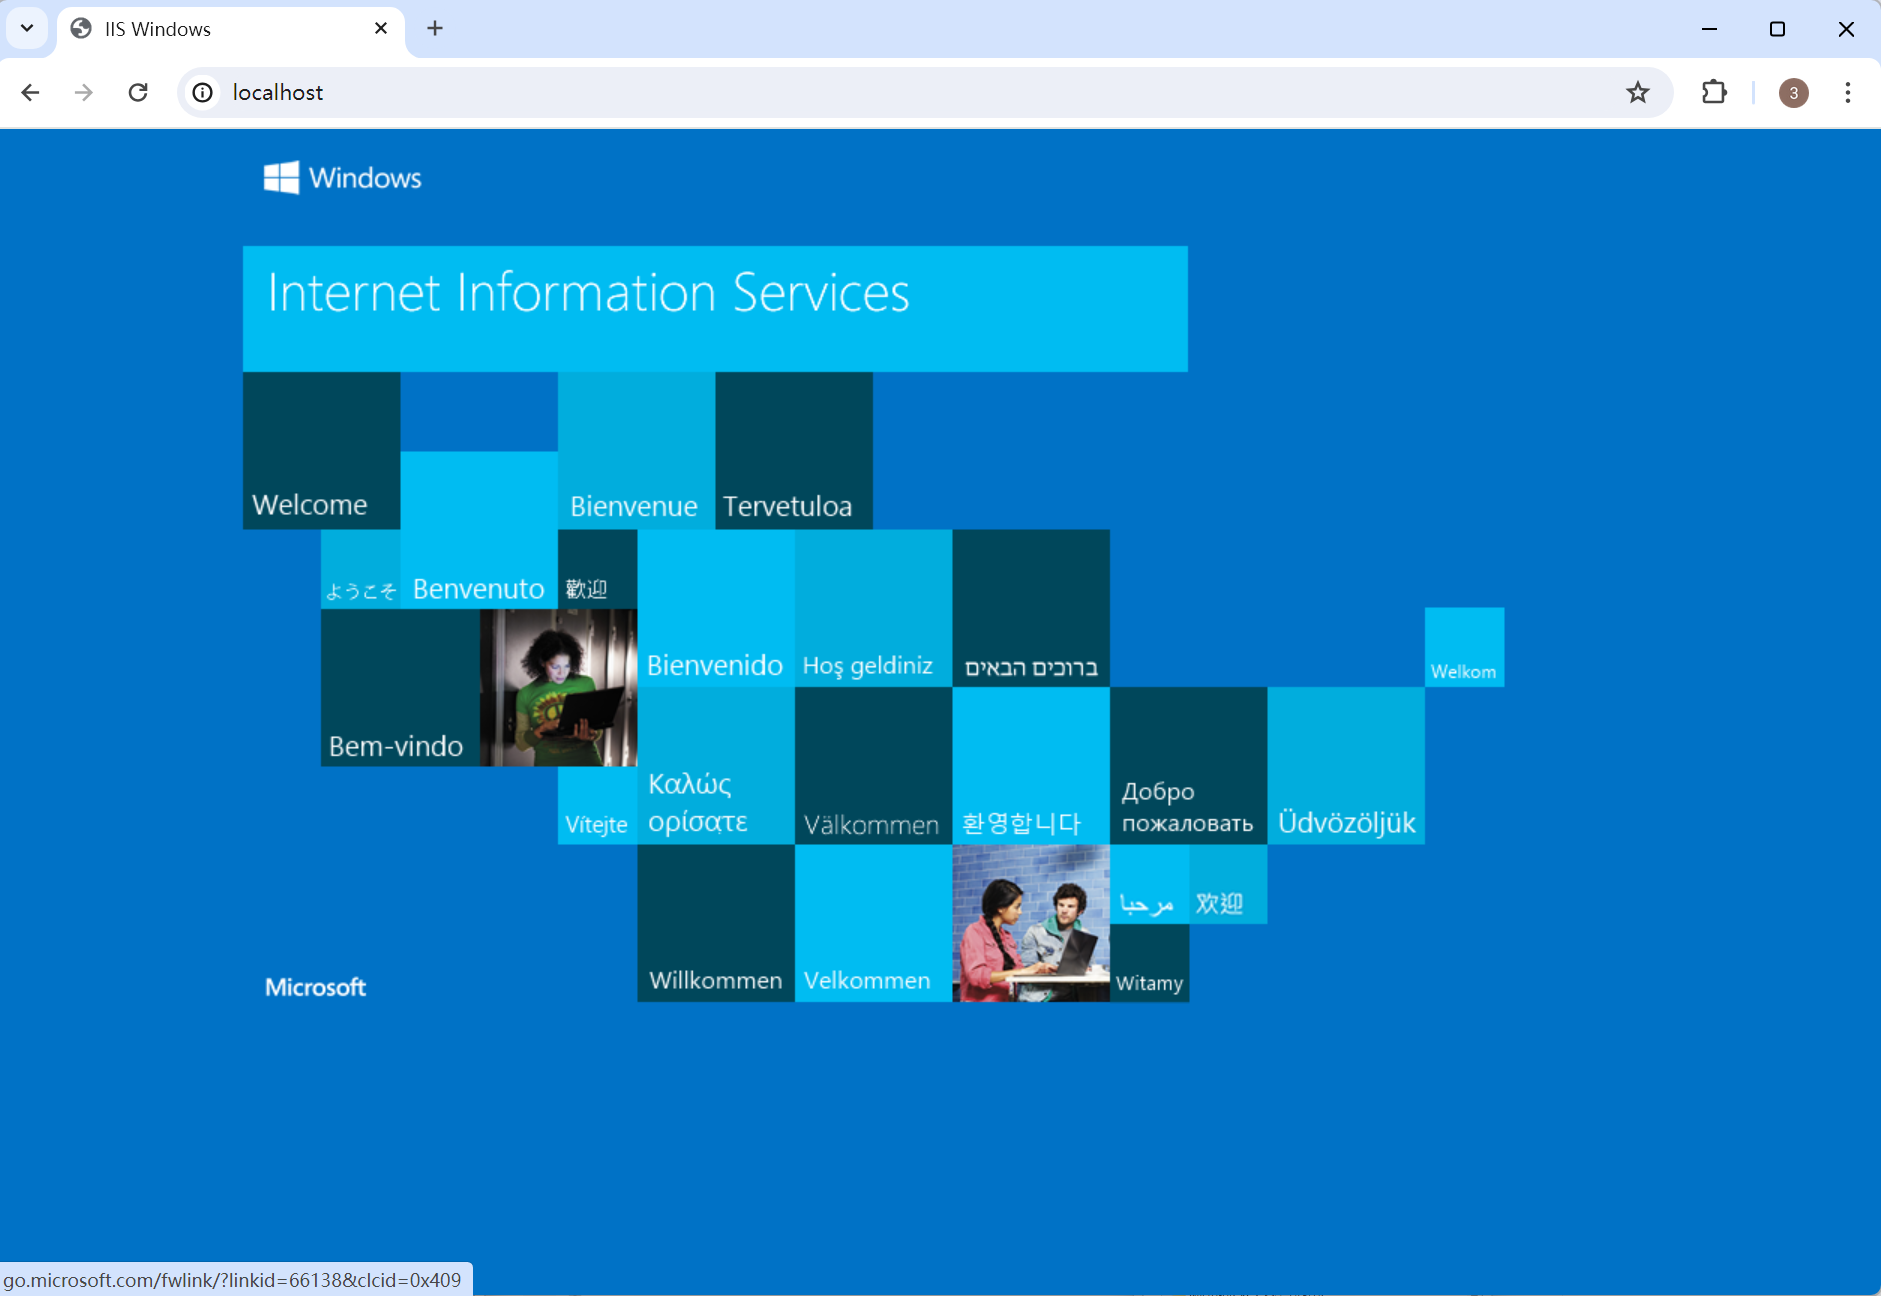Viewport: 1881px width, 1296px height.
Task: Click the browser forward arrow
Action: pyautogui.click(x=84, y=93)
